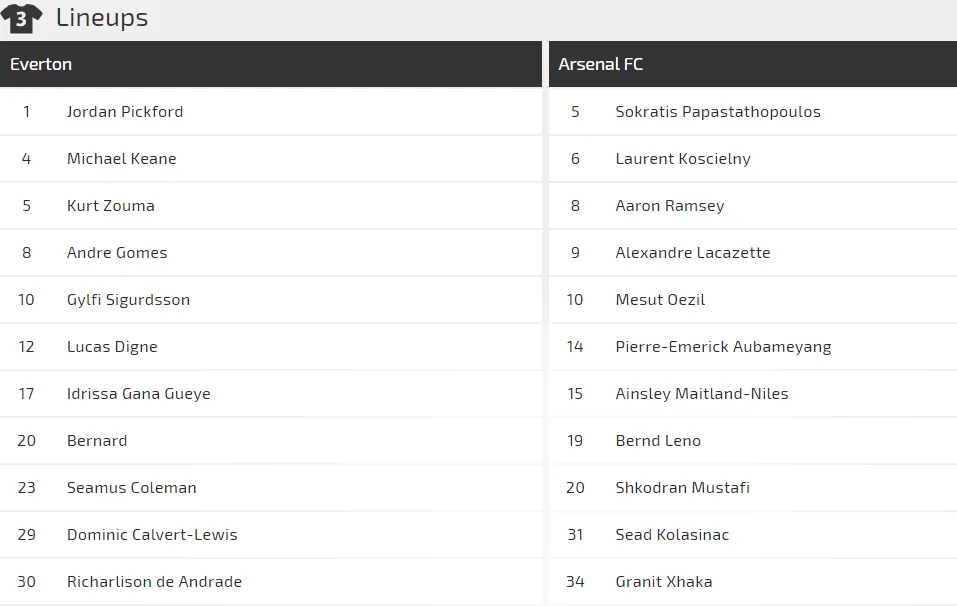Click the Lineups jersey icon
Image resolution: width=957 pixels, height=606 pixels.
[21, 18]
